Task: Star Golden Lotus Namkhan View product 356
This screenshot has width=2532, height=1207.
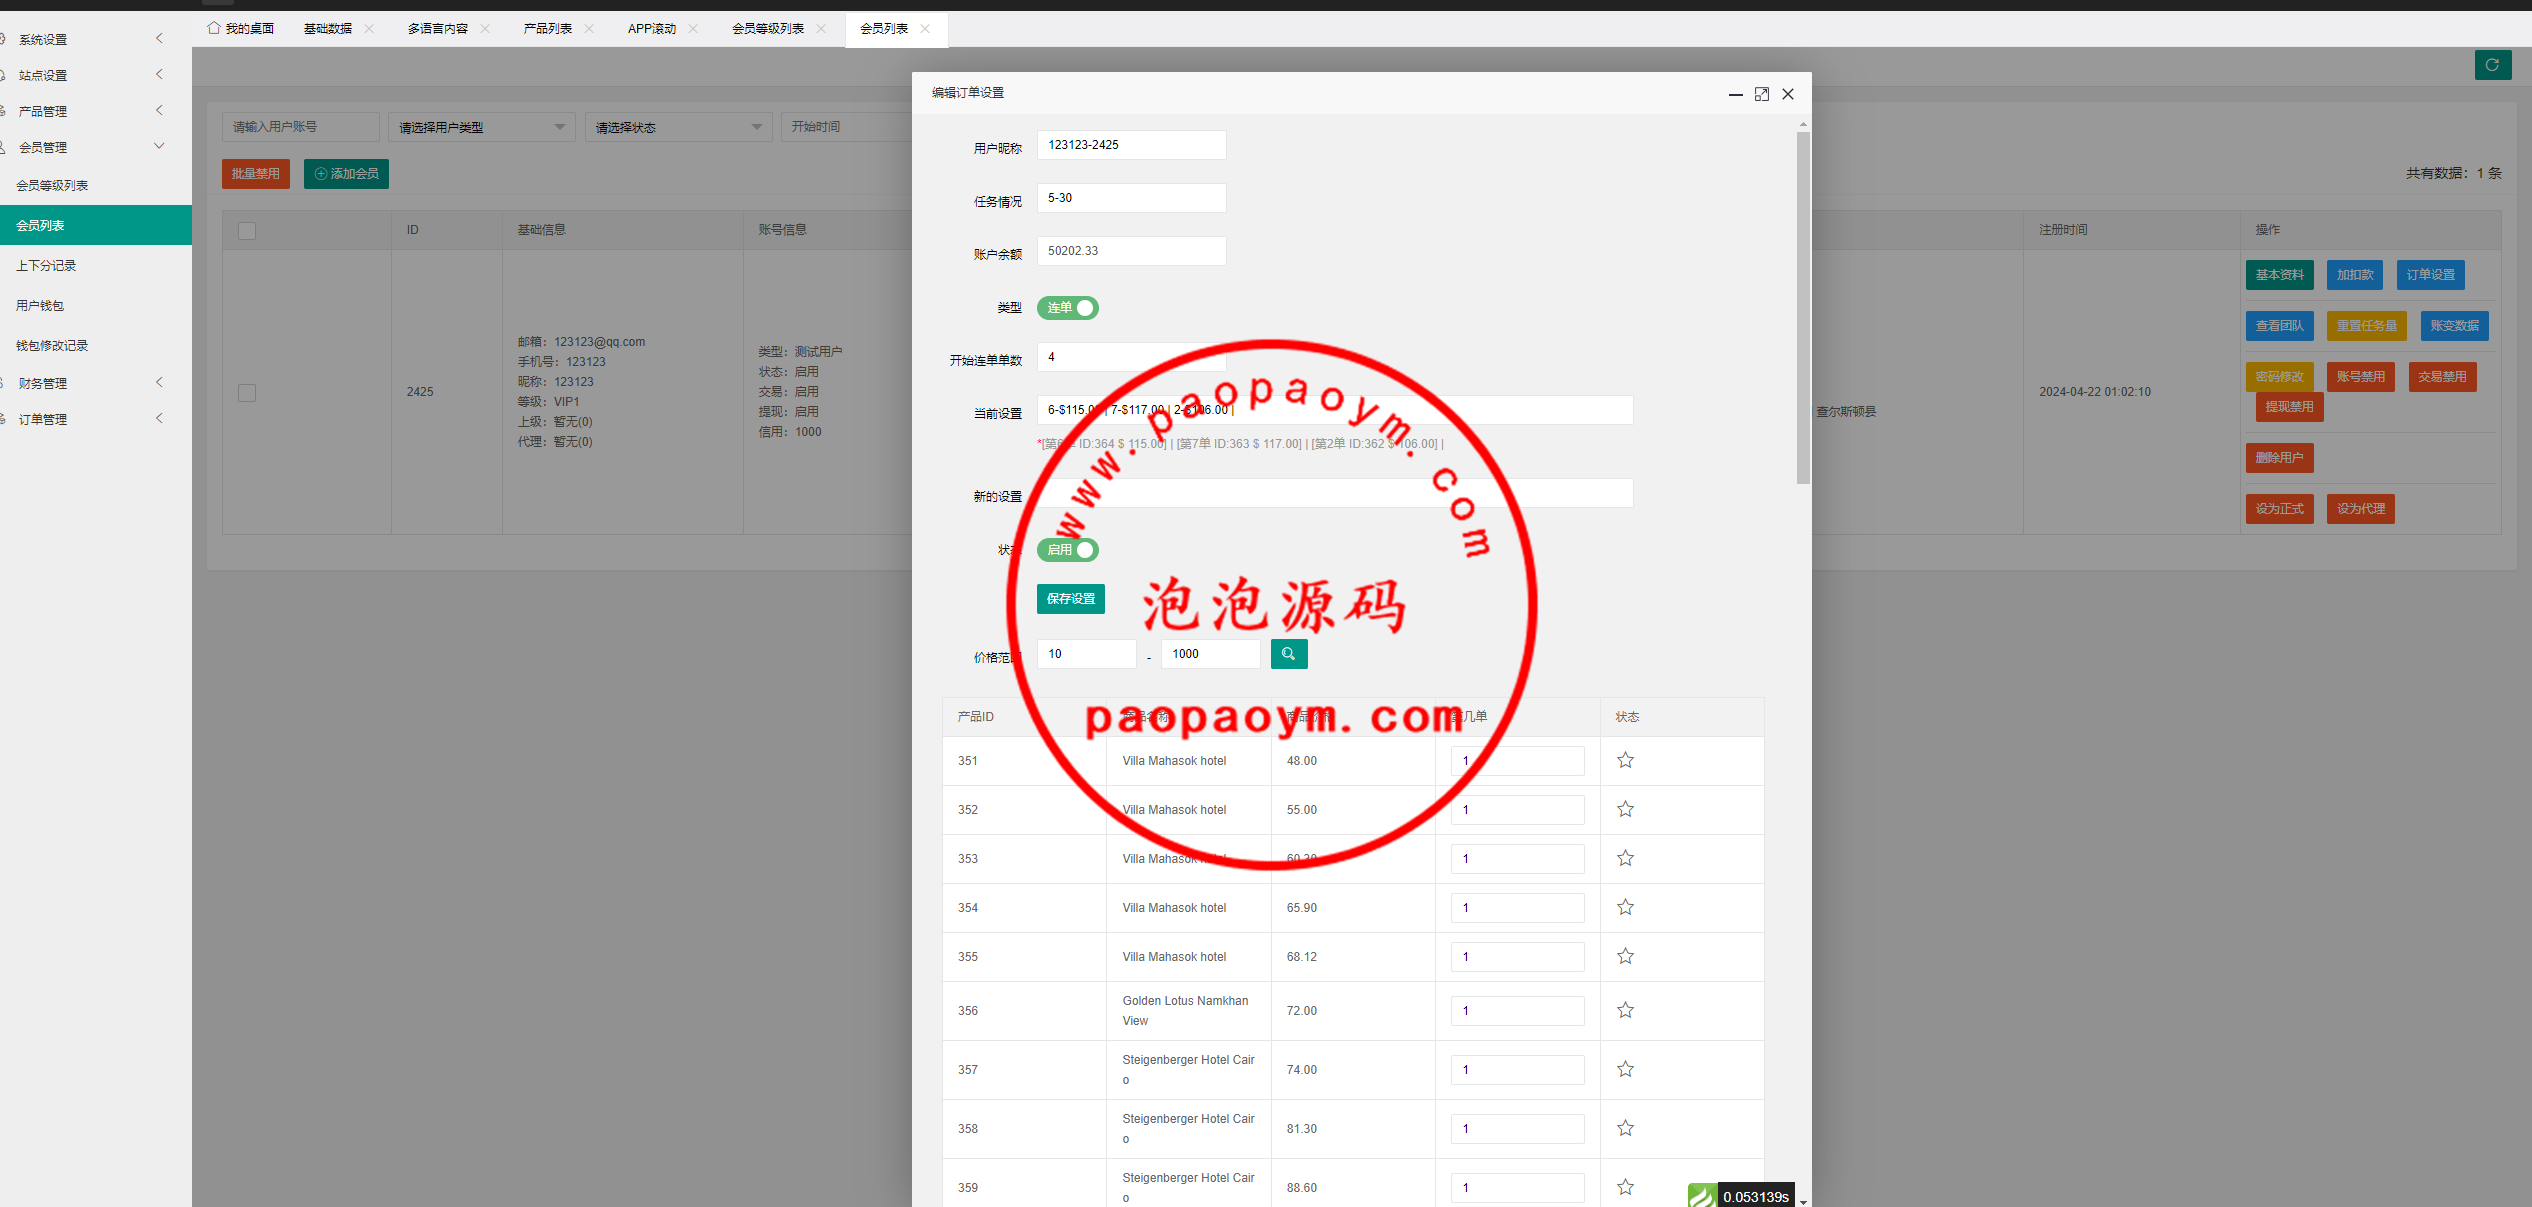Action: 1625,1010
